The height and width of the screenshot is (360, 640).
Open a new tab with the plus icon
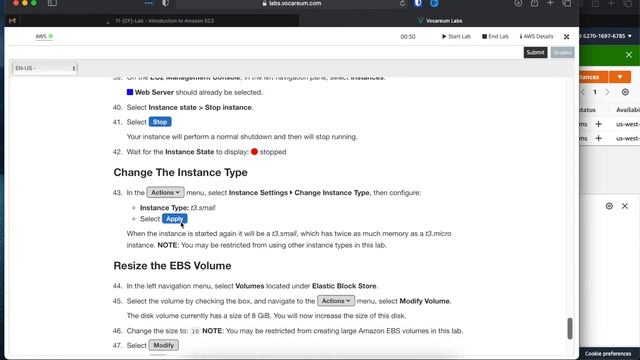coord(550,3)
